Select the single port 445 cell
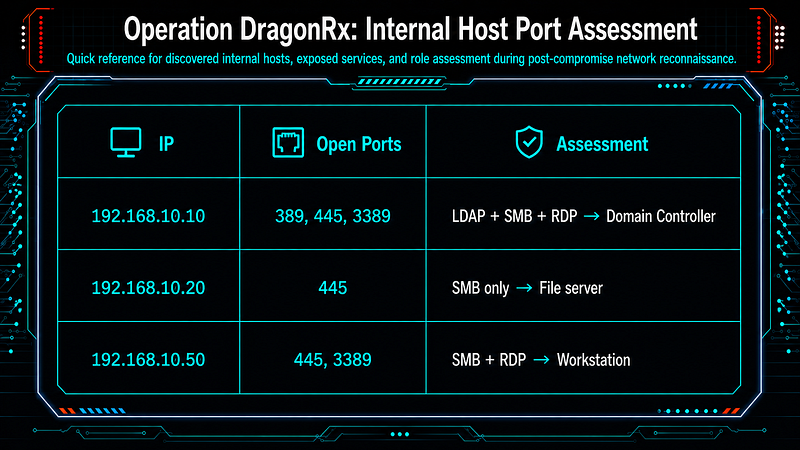Viewport: 800px width, 450px height. pos(333,288)
